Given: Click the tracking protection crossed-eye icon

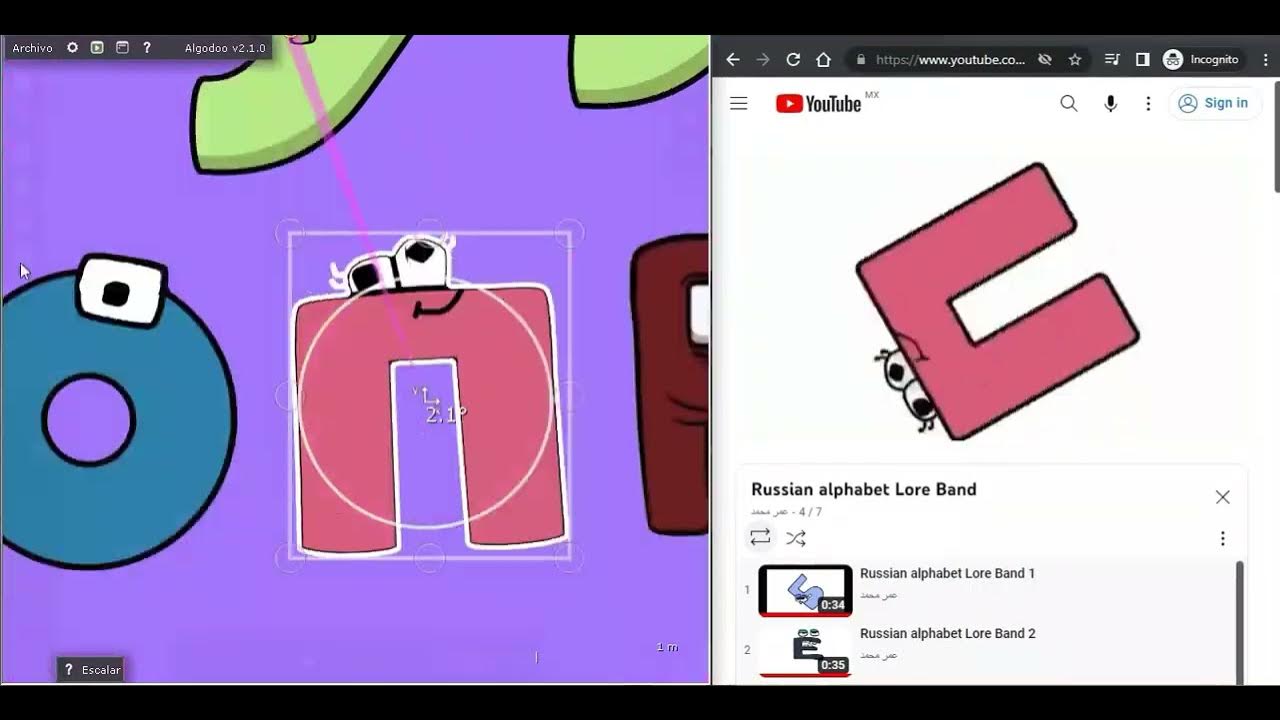Looking at the screenshot, I should (1045, 60).
